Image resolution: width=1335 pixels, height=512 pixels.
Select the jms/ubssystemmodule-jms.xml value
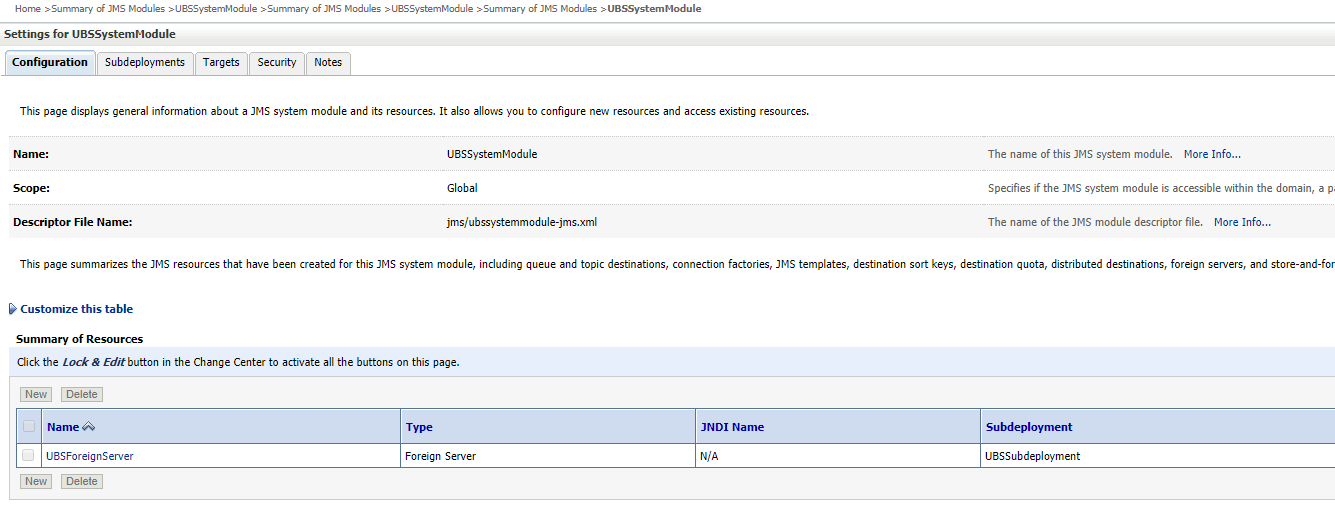pyautogui.click(x=522, y=222)
